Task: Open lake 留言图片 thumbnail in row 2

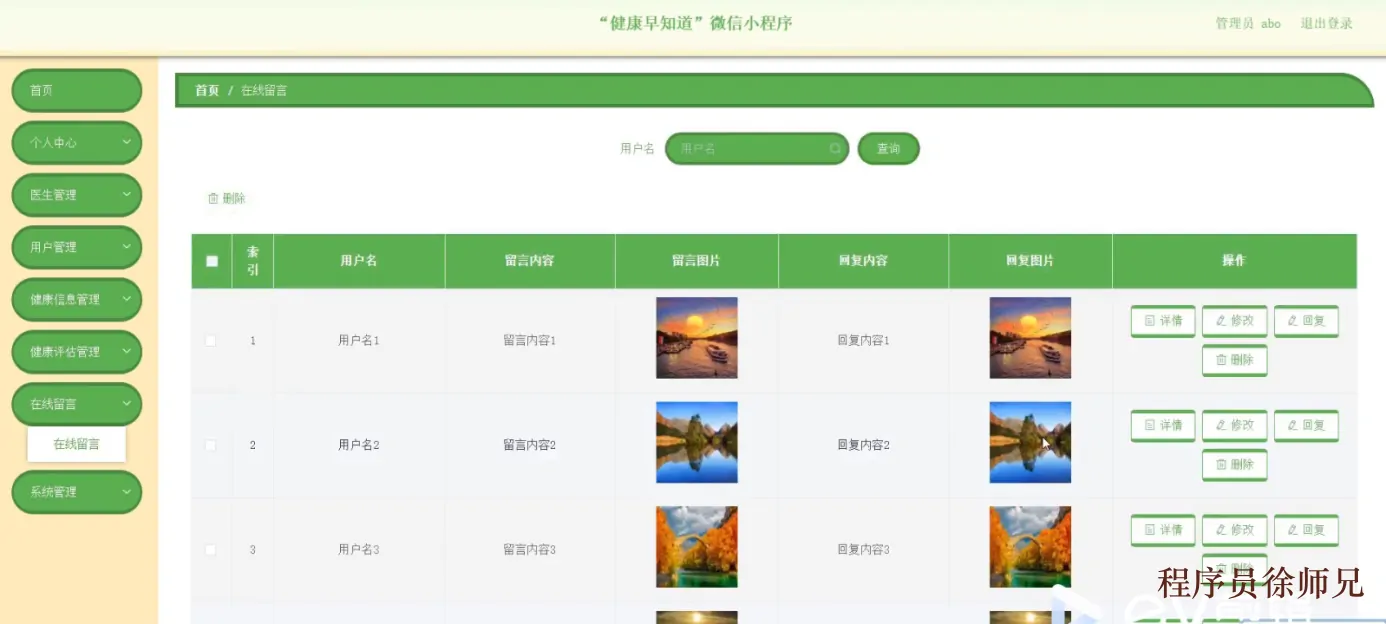Action: 697,442
